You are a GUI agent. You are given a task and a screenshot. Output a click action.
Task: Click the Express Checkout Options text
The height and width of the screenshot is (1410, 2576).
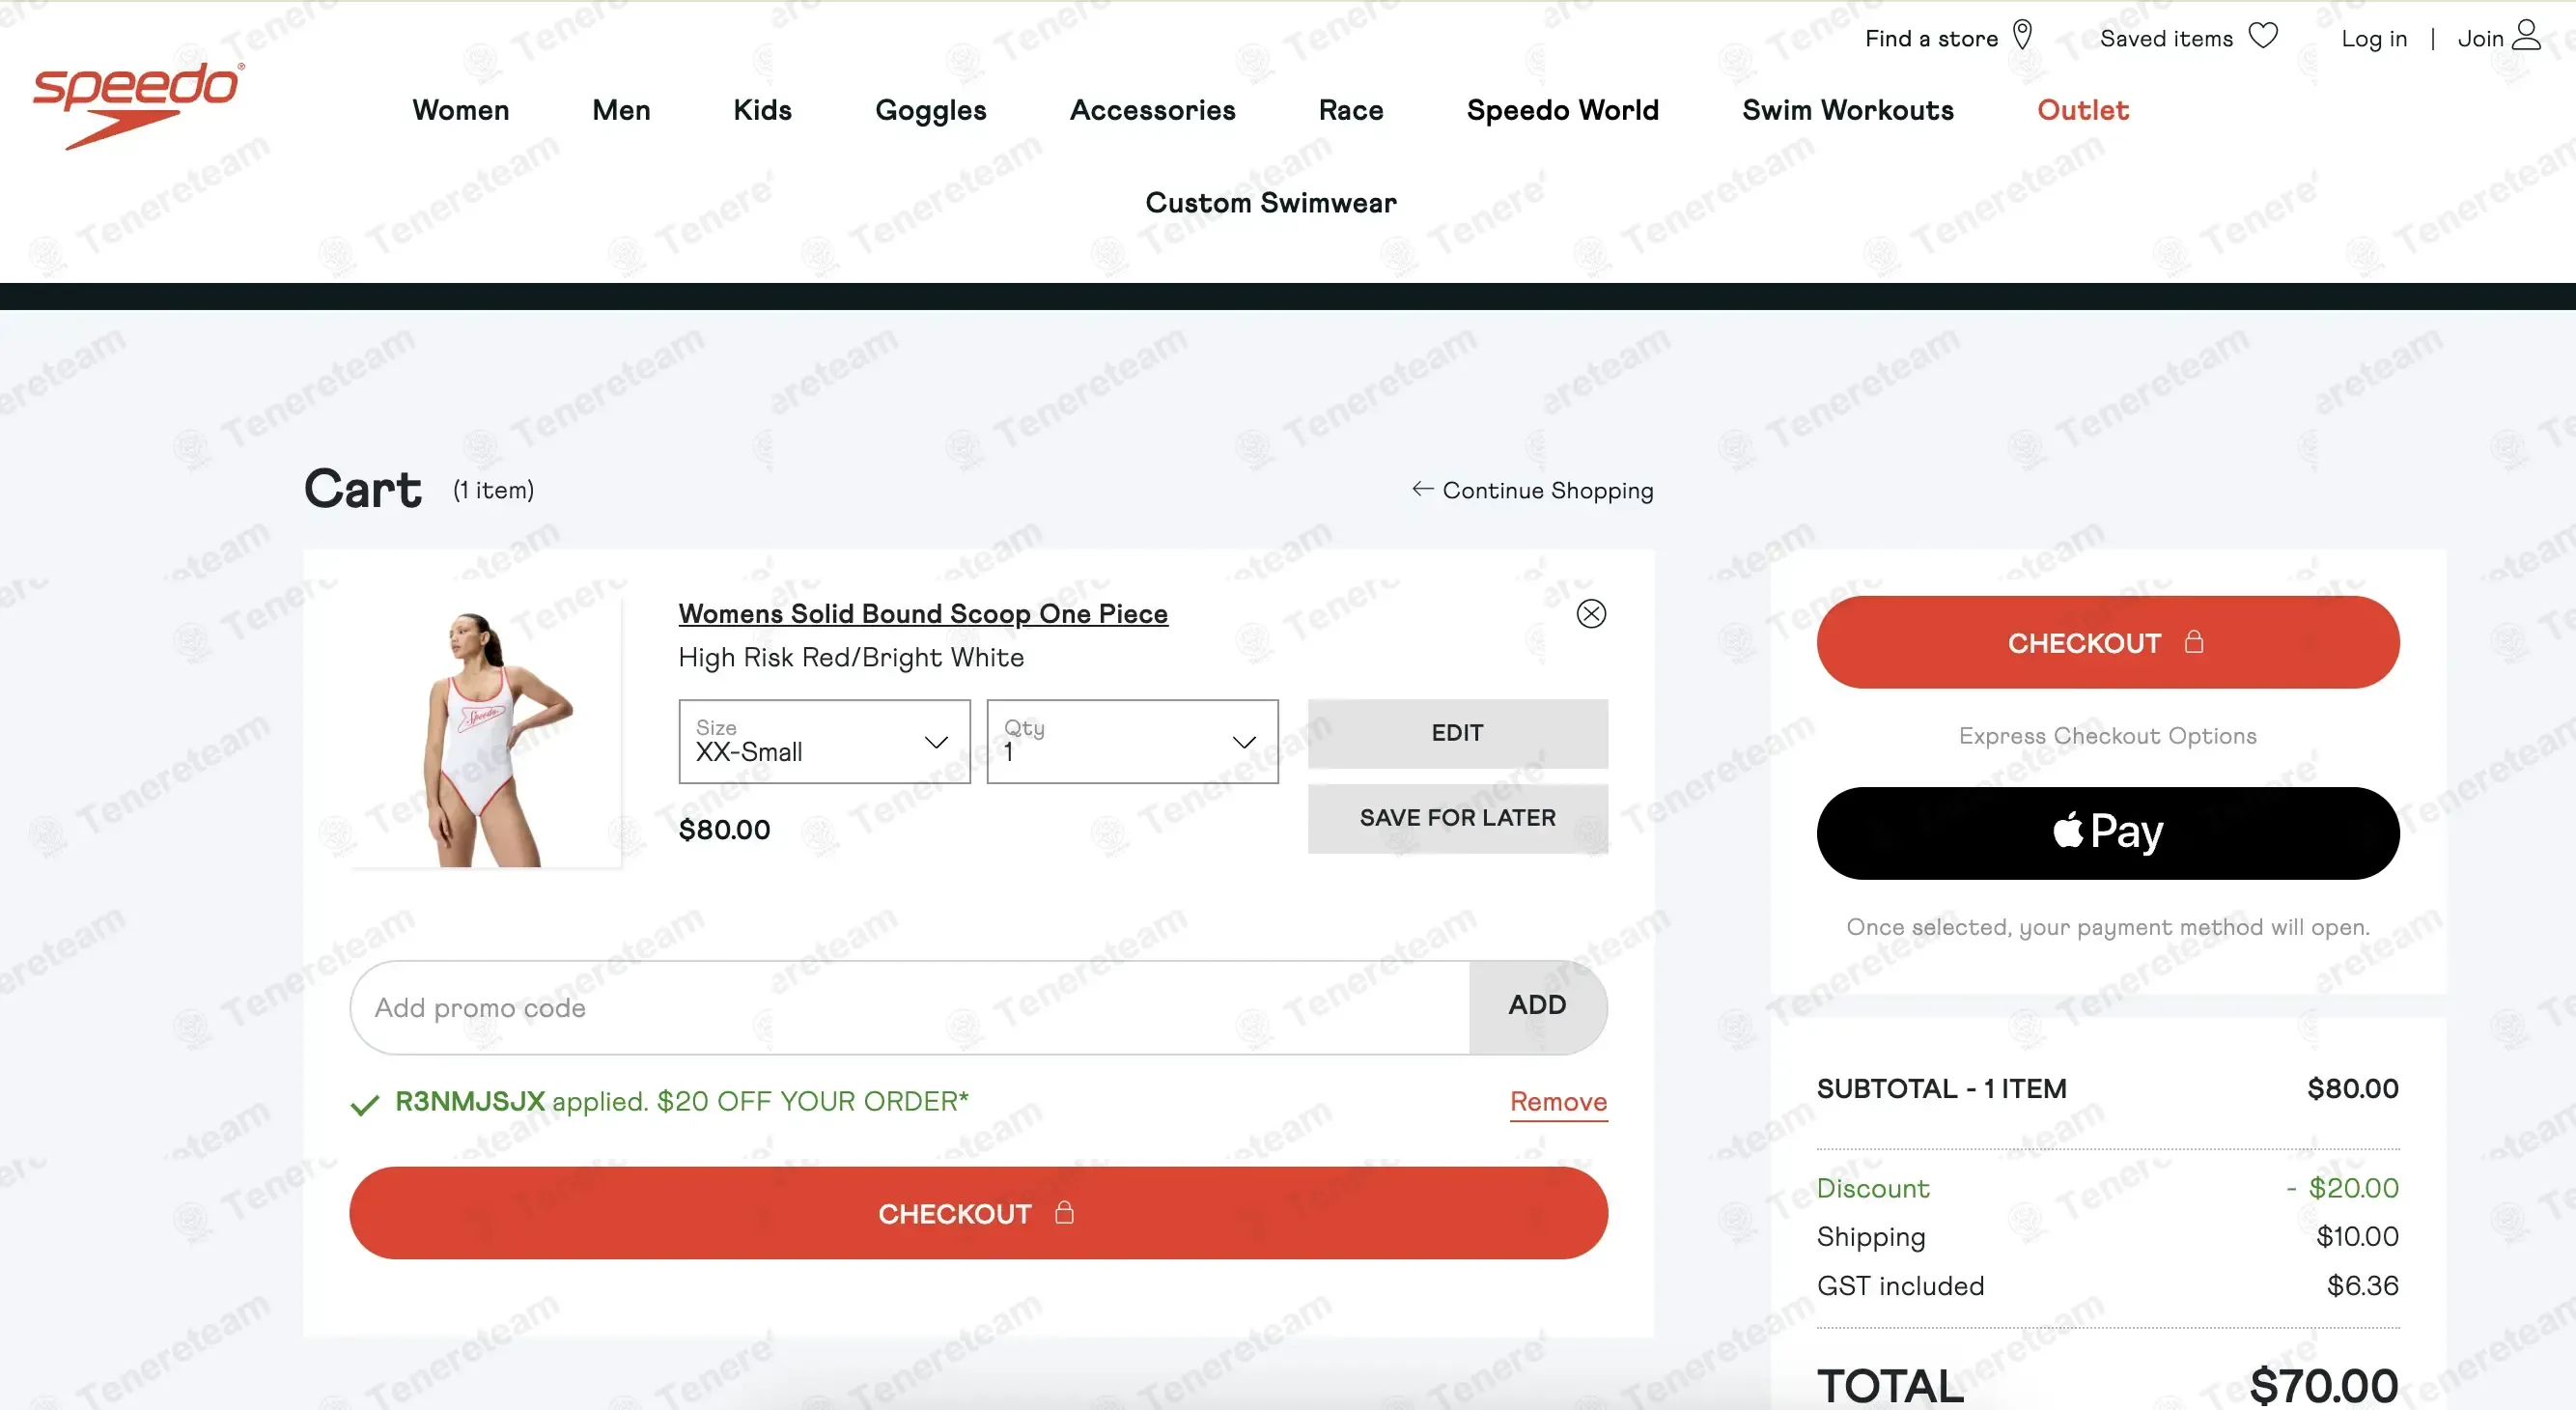[2107, 736]
